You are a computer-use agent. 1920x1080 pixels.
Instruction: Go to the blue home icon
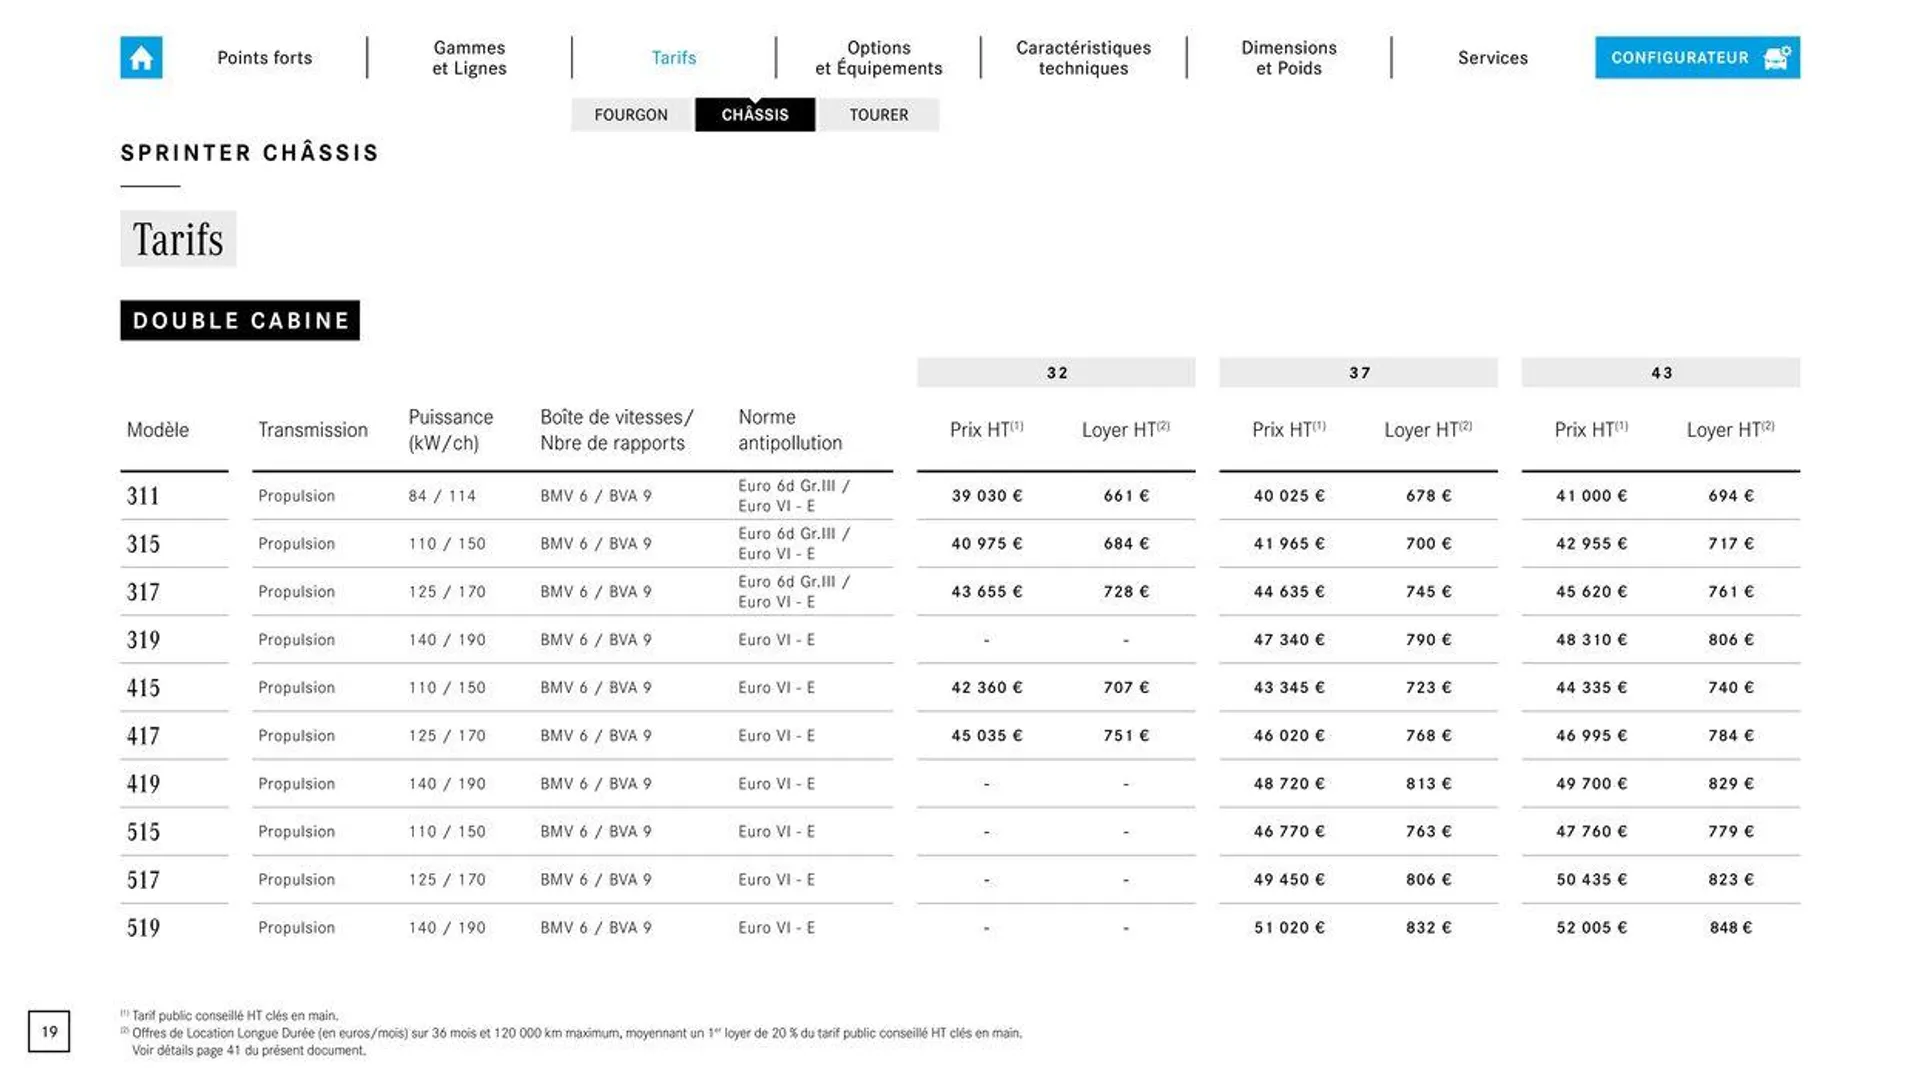(x=141, y=57)
